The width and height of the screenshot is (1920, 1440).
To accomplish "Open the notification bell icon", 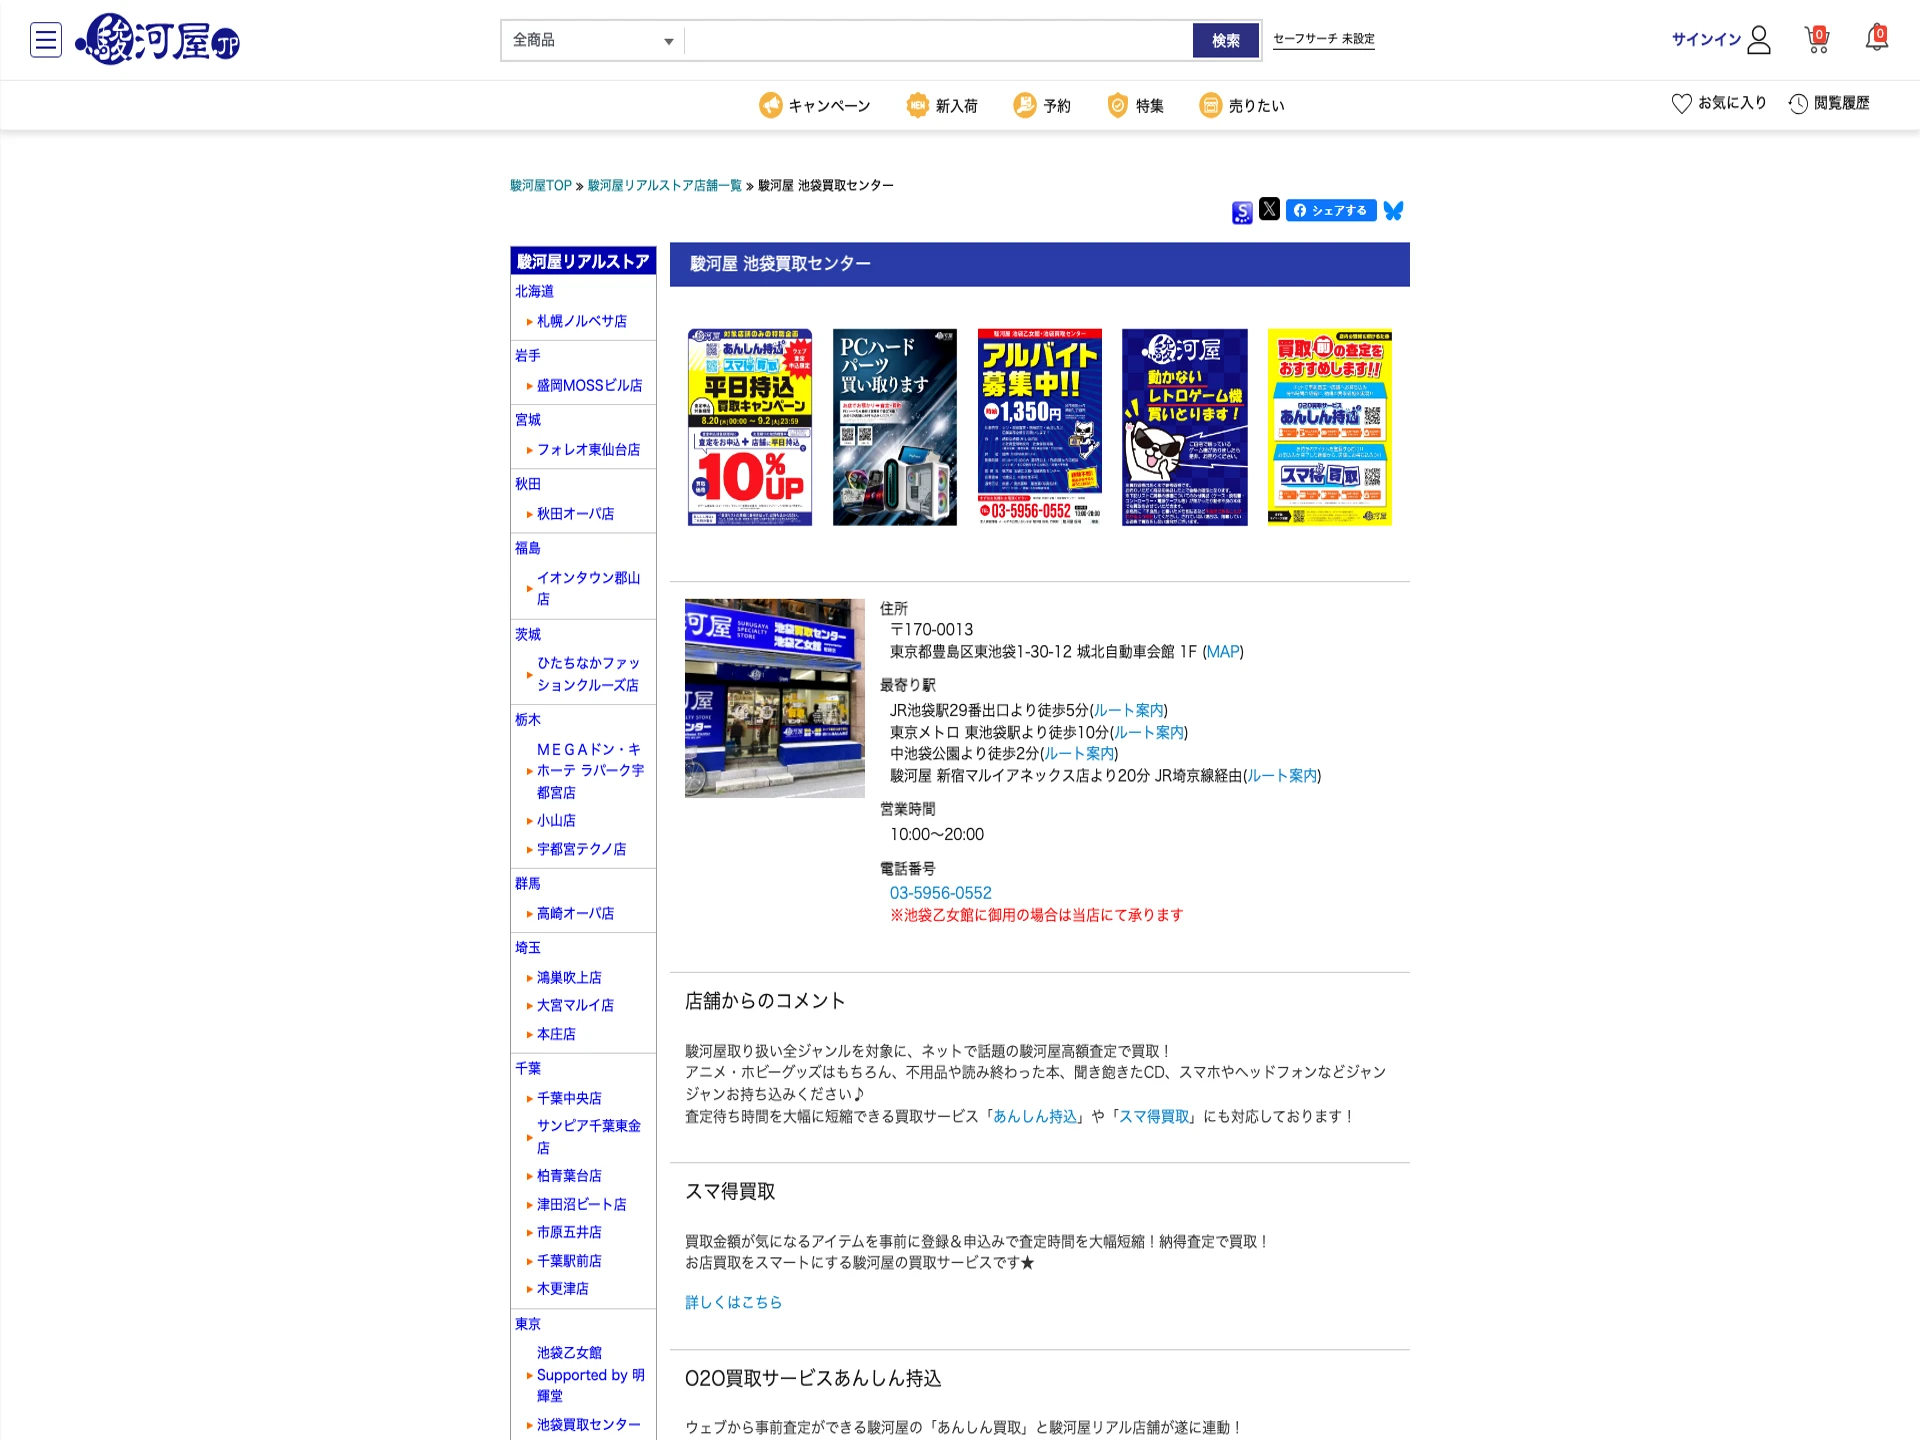I will point(1877,38).
